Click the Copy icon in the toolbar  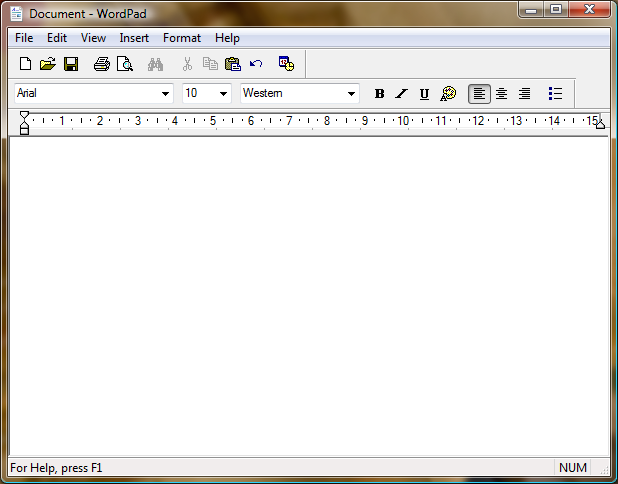pos(210,63)
